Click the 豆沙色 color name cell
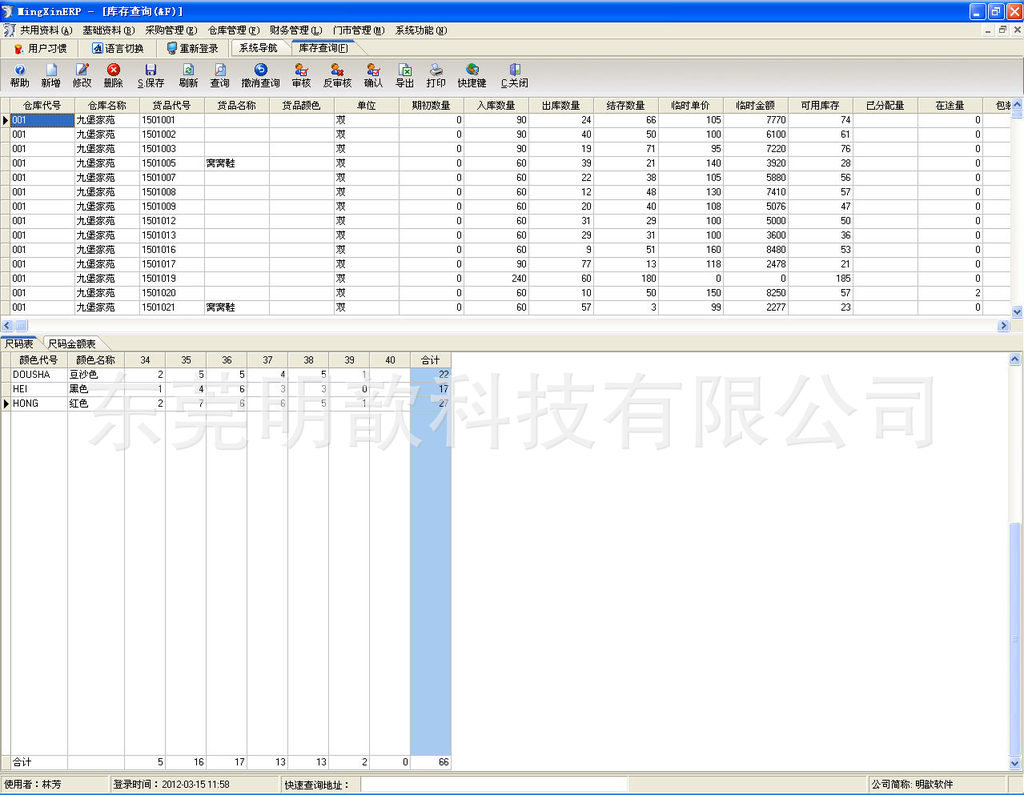This screenshot has width=1024, height=795. 95,374
